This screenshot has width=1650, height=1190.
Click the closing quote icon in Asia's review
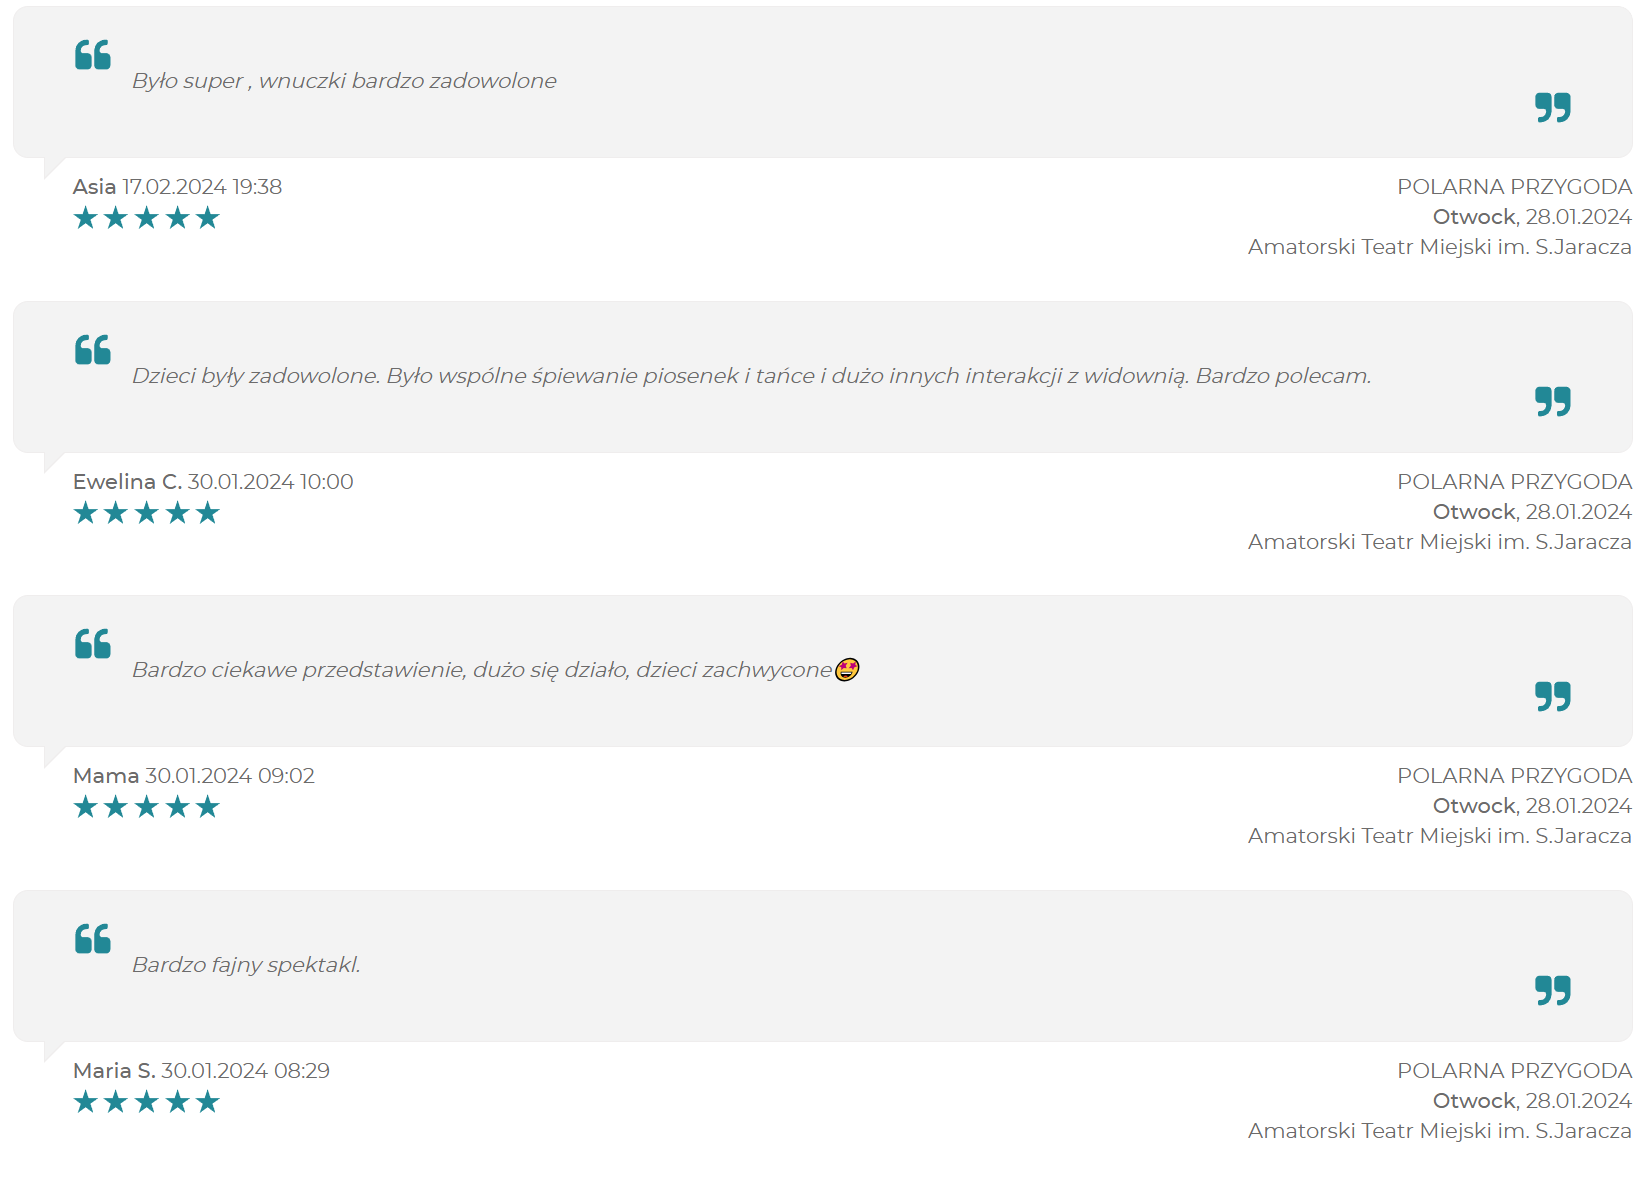click(1552, 107)
